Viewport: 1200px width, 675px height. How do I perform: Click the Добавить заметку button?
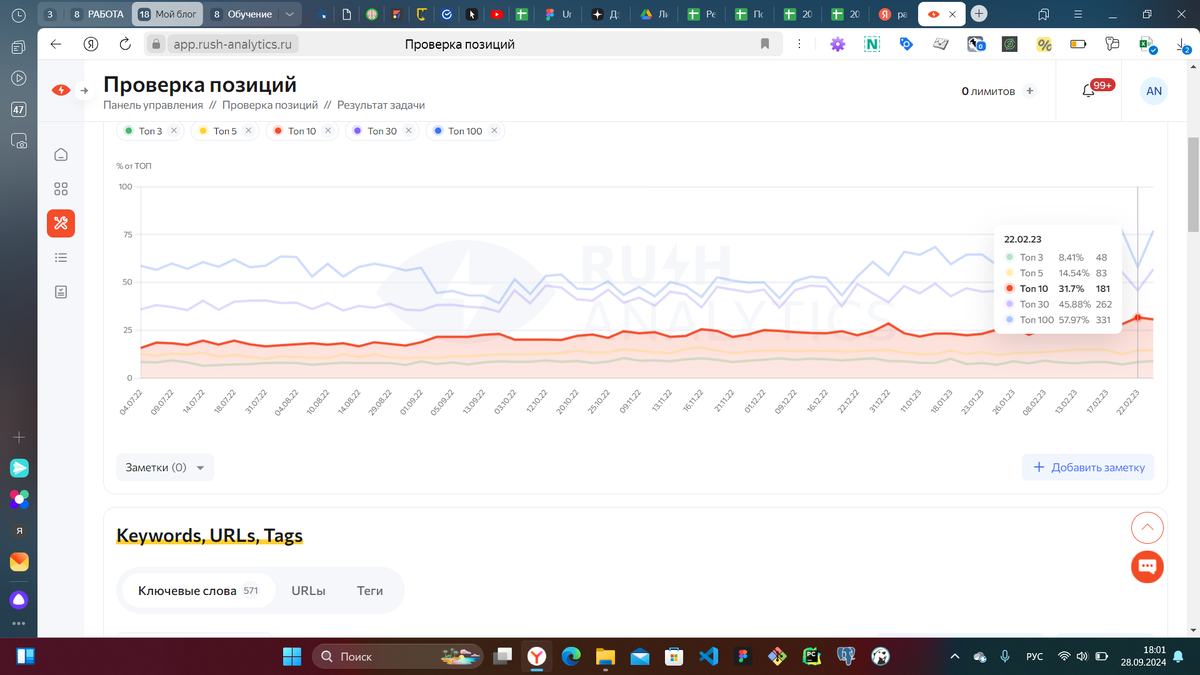pyautogui.click(x=1088, y=467)
